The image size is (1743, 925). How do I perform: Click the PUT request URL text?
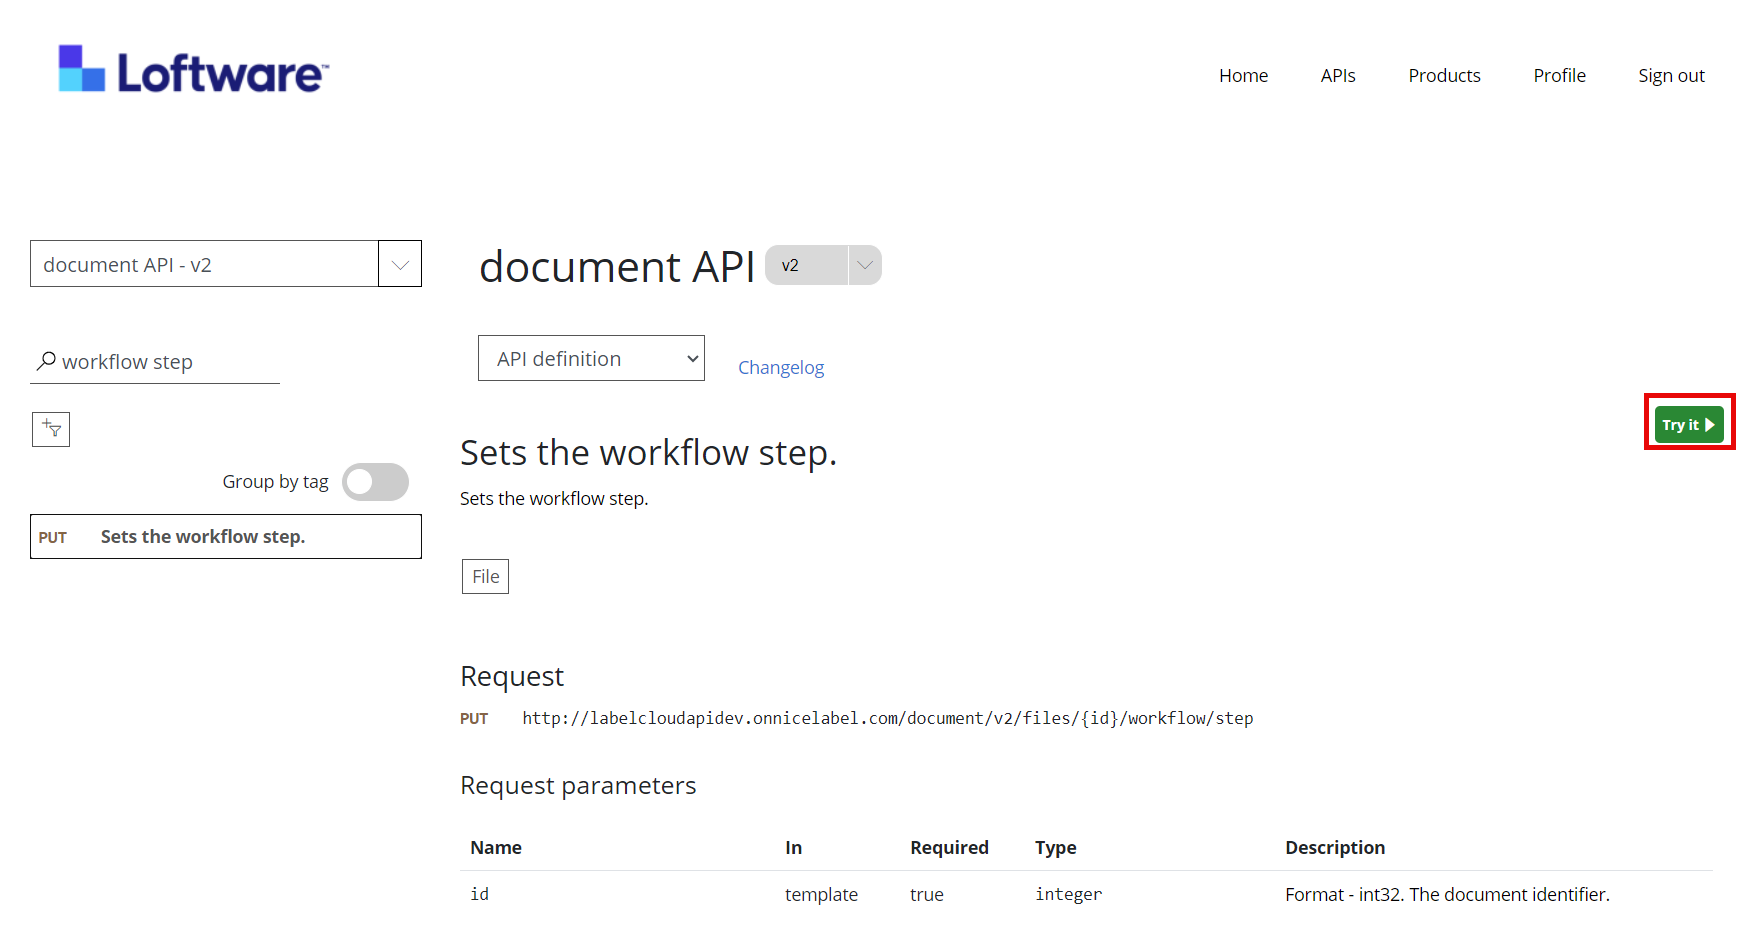tap(888, 718)
